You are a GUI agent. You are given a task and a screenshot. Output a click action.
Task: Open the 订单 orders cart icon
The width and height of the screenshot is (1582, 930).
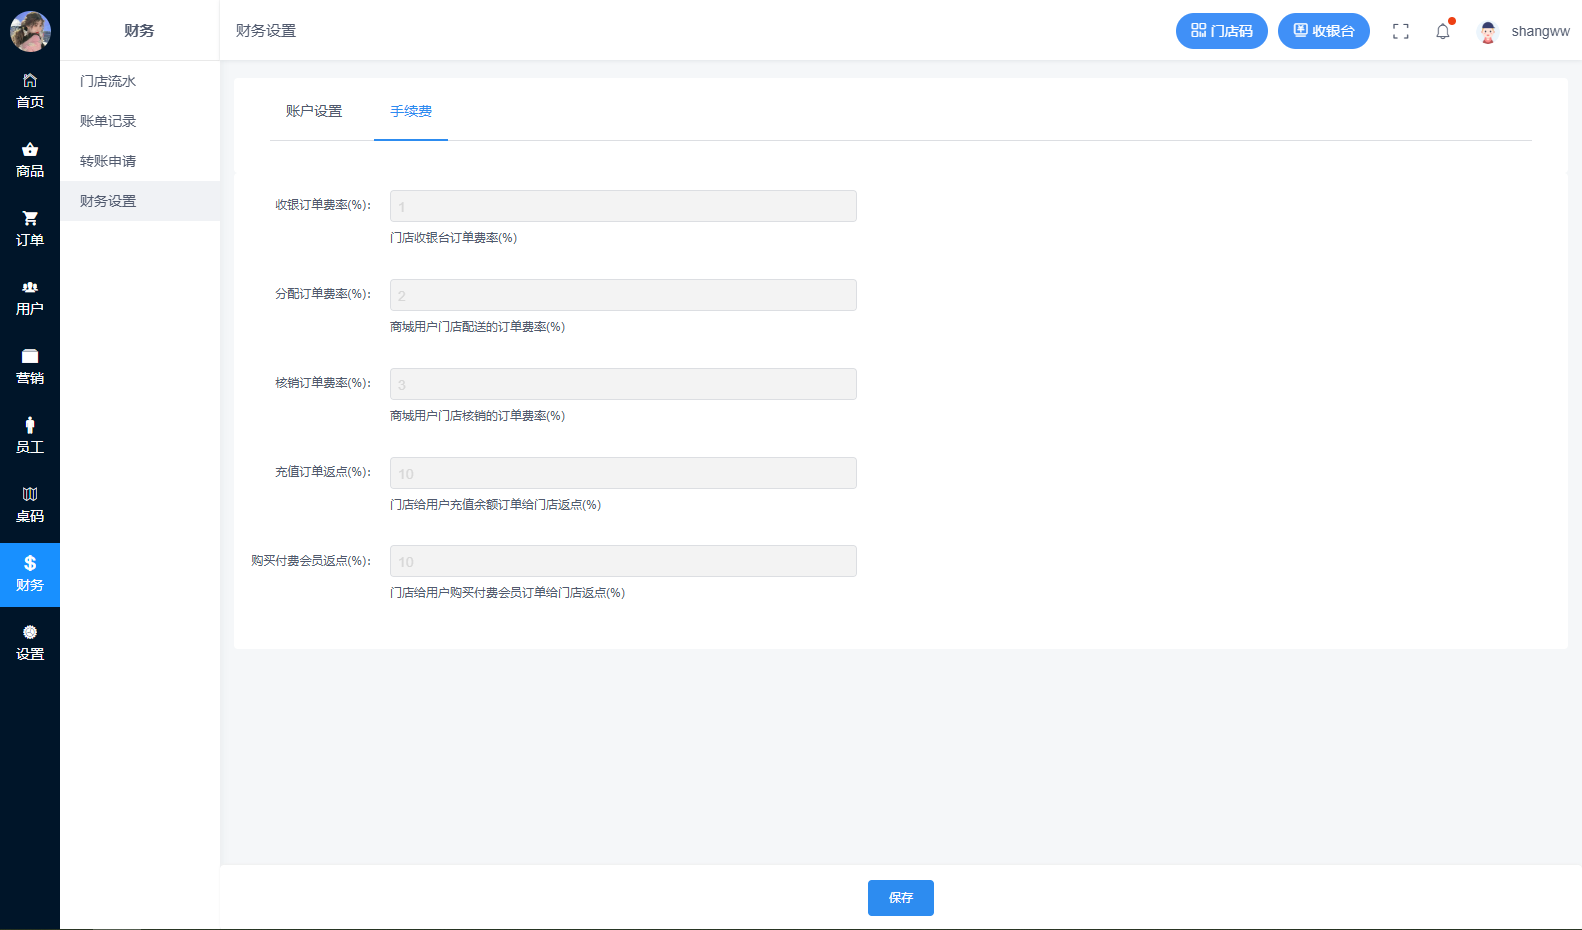coord(30,219)
